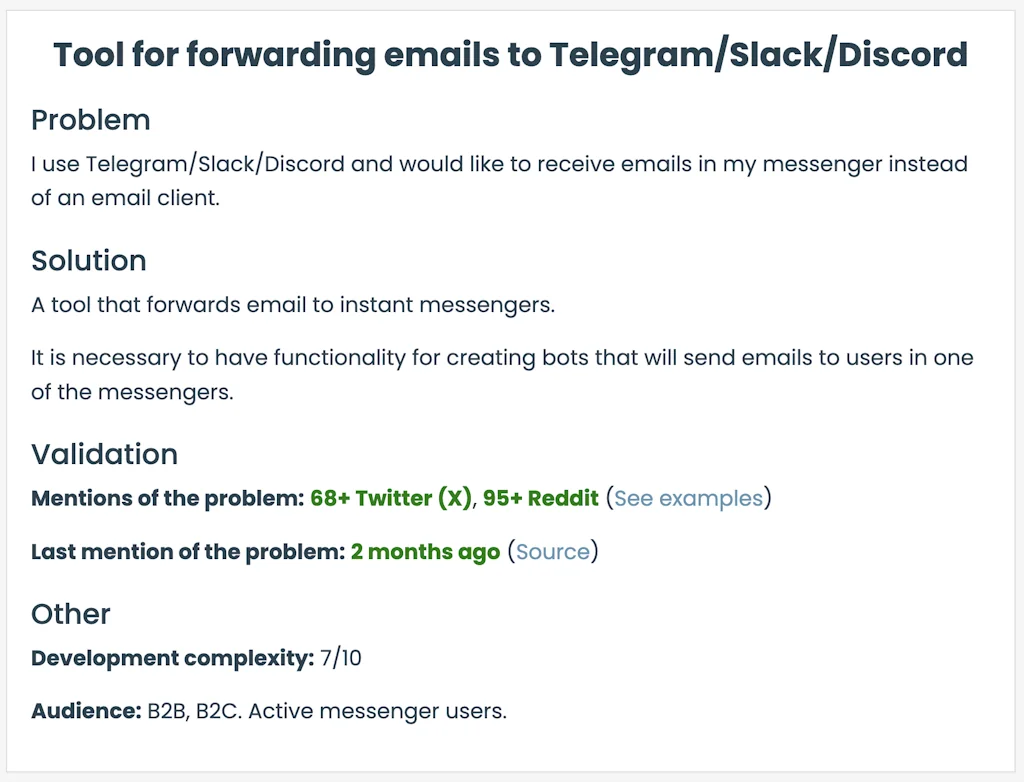Open the Source link
Viewport: 1024px width, 782px height.
pyautogui.click(x=553, y=552)
